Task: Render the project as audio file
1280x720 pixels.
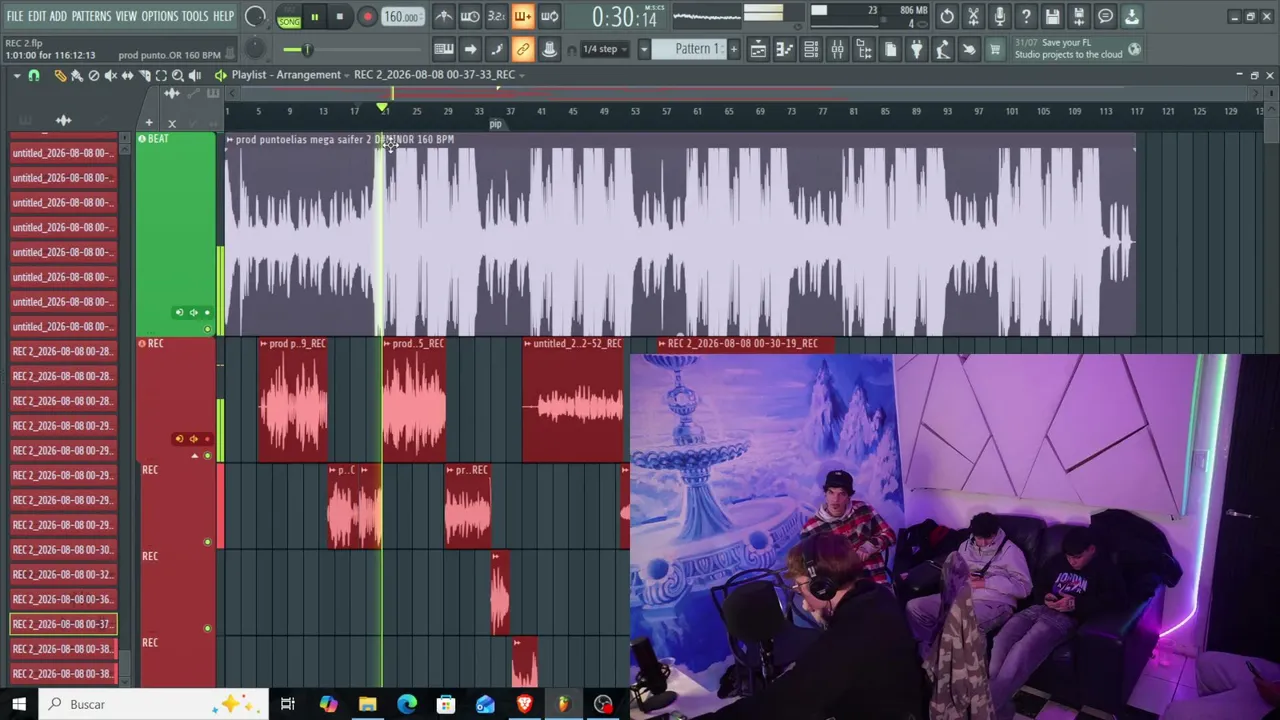Action: coord(1078,16)
